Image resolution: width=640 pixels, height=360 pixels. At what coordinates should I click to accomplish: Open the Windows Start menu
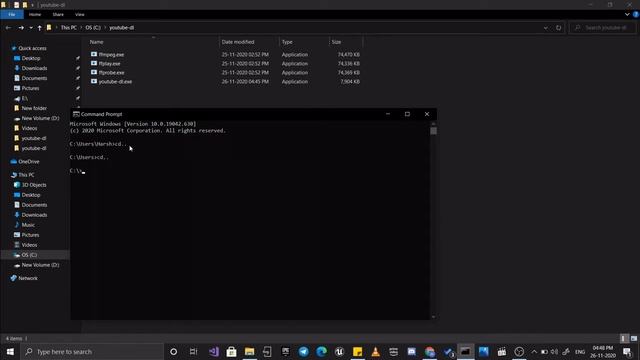pyautogui.click(x=10, y=351)
